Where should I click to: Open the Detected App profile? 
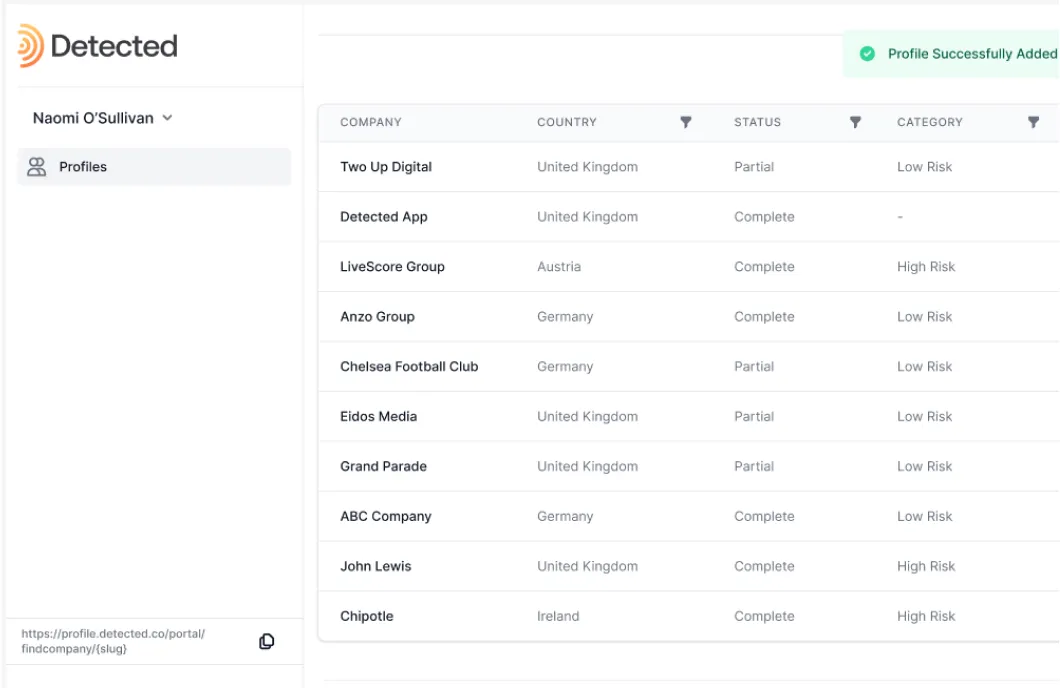(383, 217)
